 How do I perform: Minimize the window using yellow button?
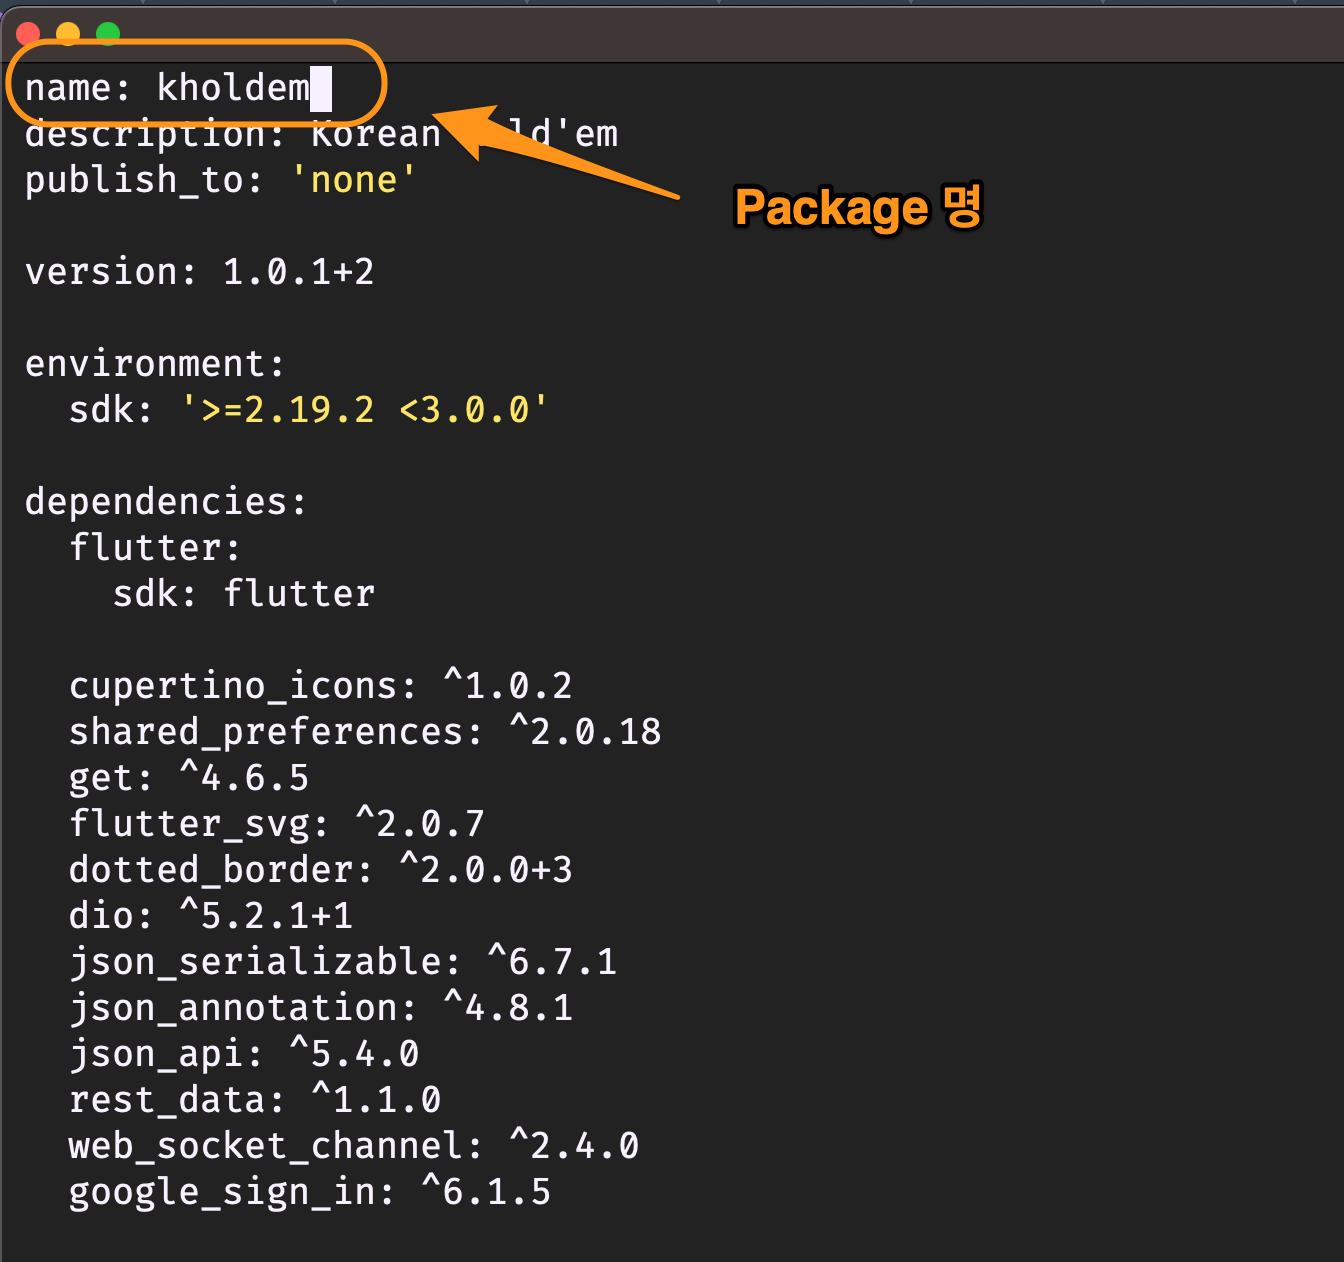(x=68, y=34)
